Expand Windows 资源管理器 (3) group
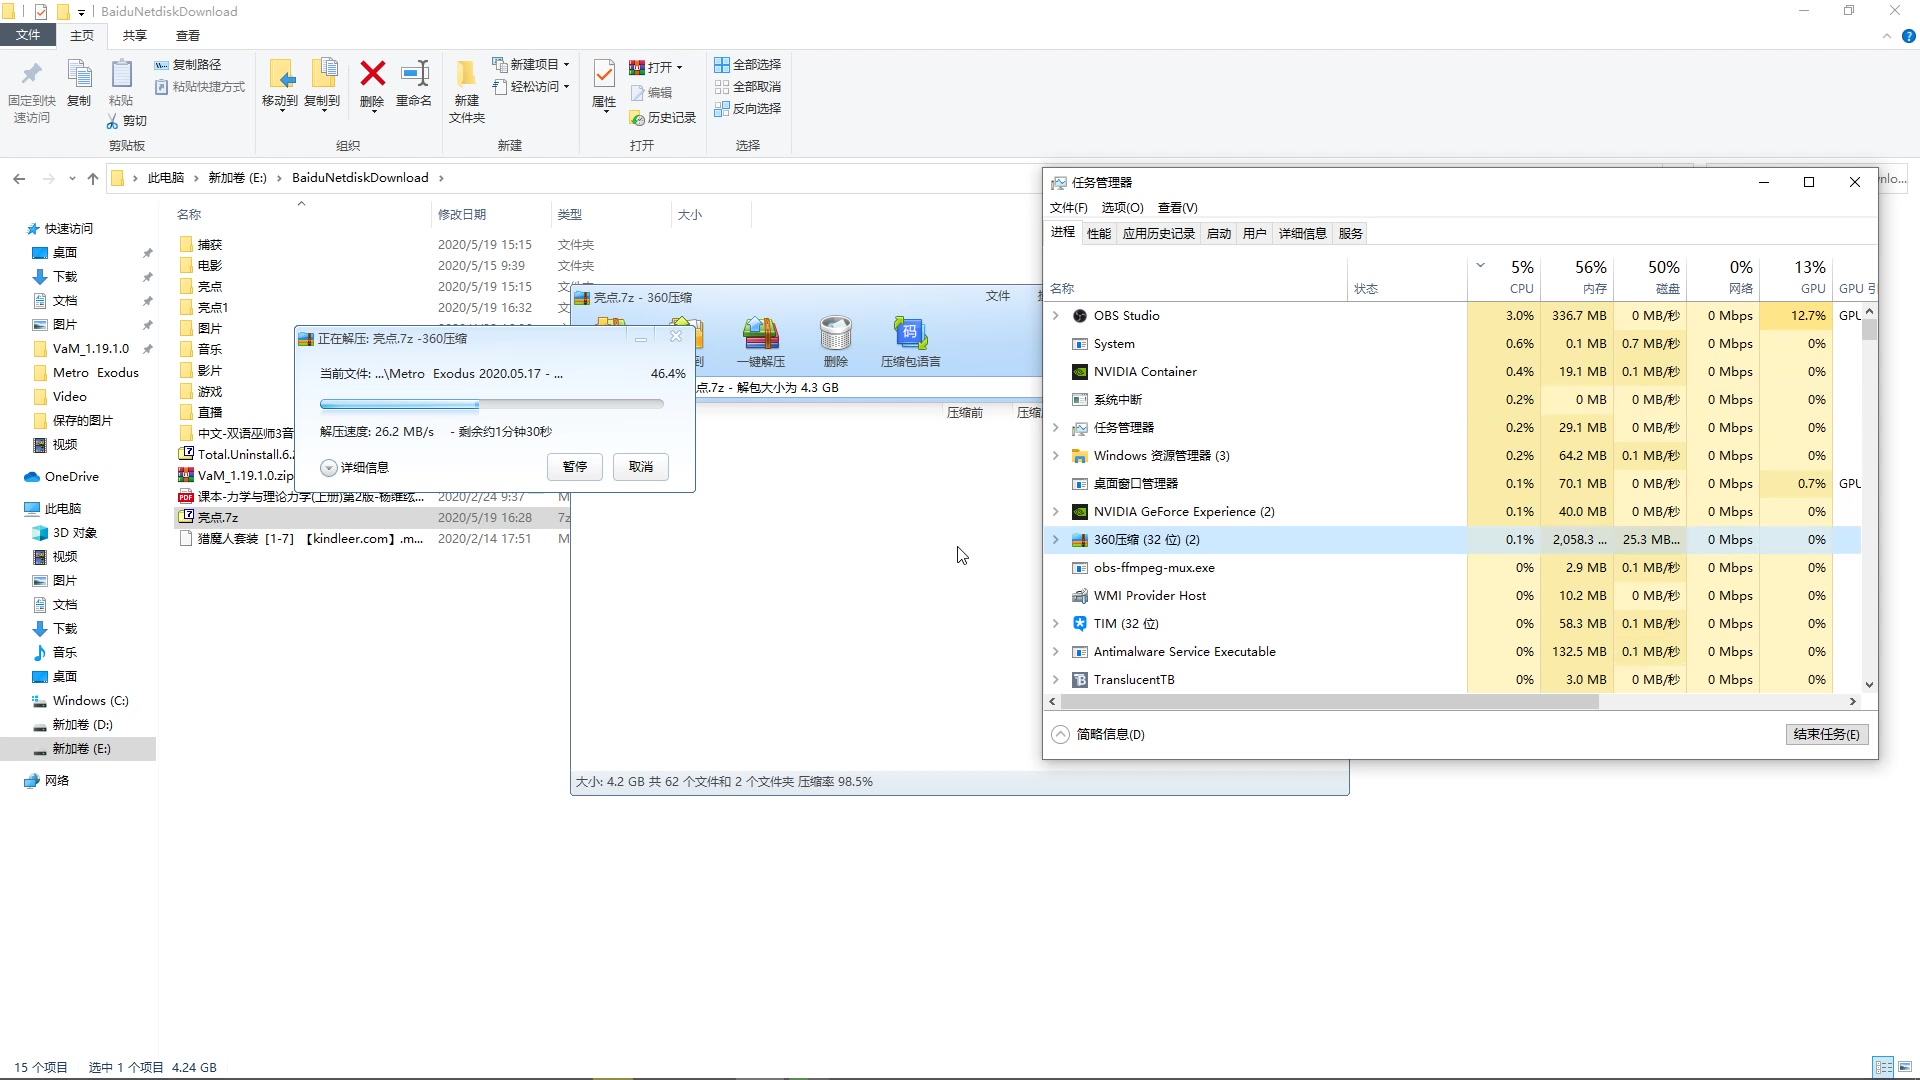 [x=1055, y=456]
